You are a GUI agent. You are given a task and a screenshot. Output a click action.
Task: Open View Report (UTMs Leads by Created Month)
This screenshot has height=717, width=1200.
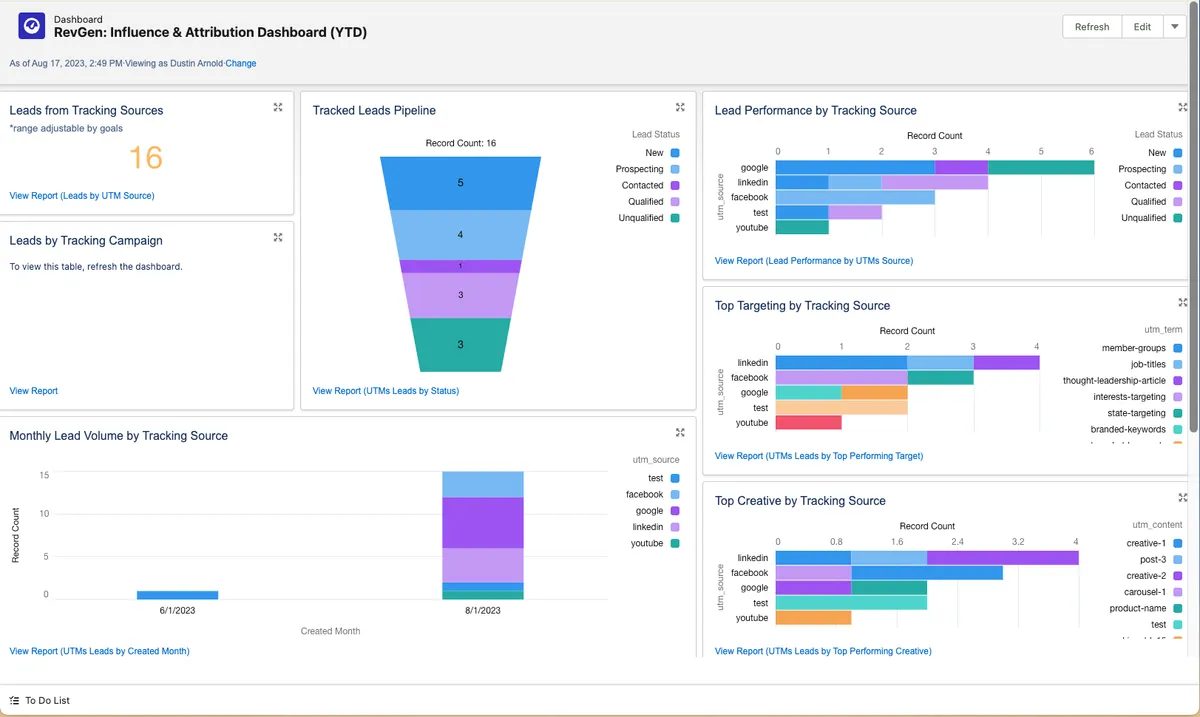click(99, 651)
